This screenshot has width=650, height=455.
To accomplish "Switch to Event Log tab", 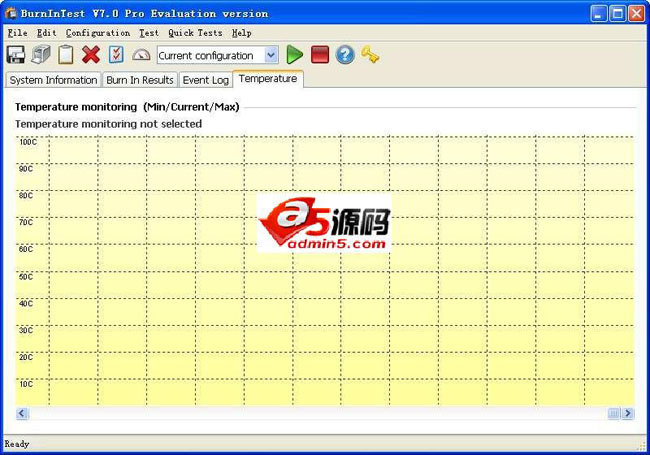I will click(206, 80).
